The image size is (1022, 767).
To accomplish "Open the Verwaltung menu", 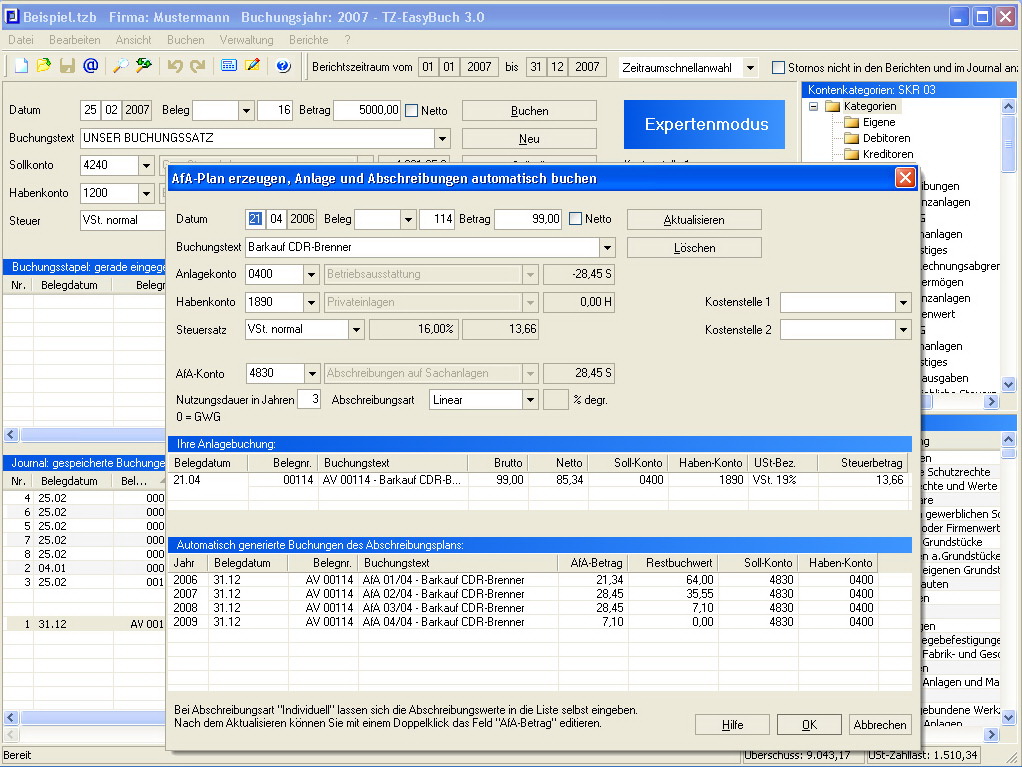I will (x=246, y=40).
